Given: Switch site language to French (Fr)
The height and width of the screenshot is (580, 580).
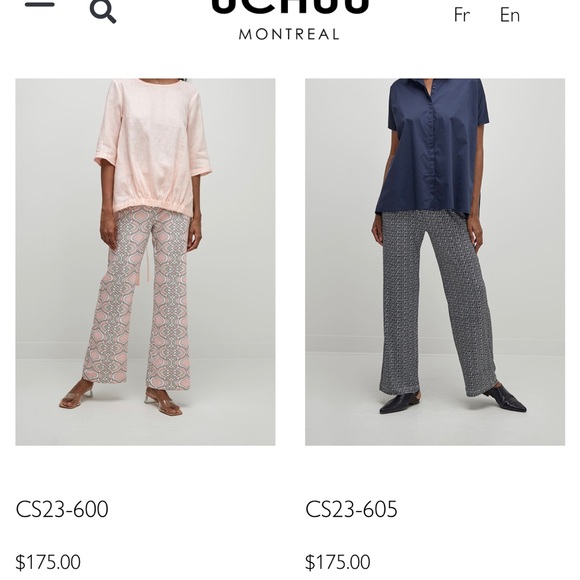Looking at the screenshot, I should point(462,15).
